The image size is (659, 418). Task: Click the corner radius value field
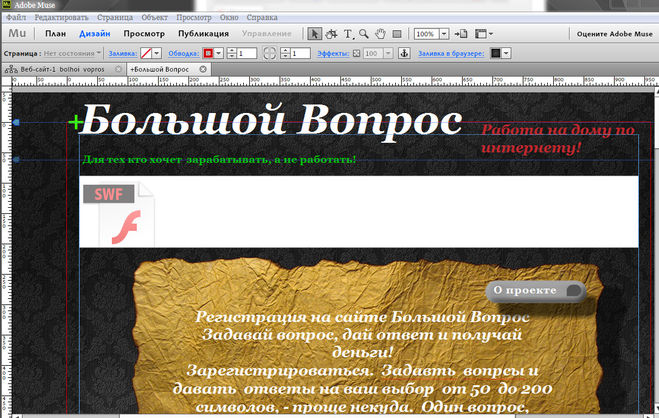[x=300, y=53]
